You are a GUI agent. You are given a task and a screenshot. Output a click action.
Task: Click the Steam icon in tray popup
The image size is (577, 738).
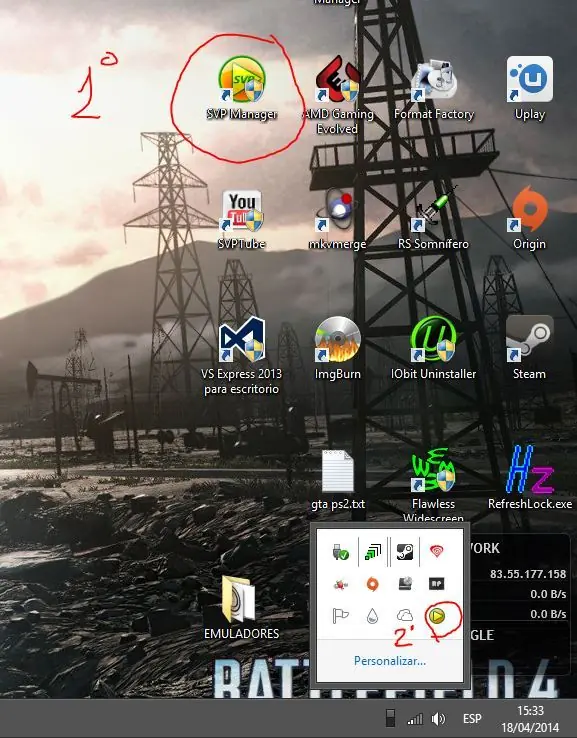tap(405, 551)
